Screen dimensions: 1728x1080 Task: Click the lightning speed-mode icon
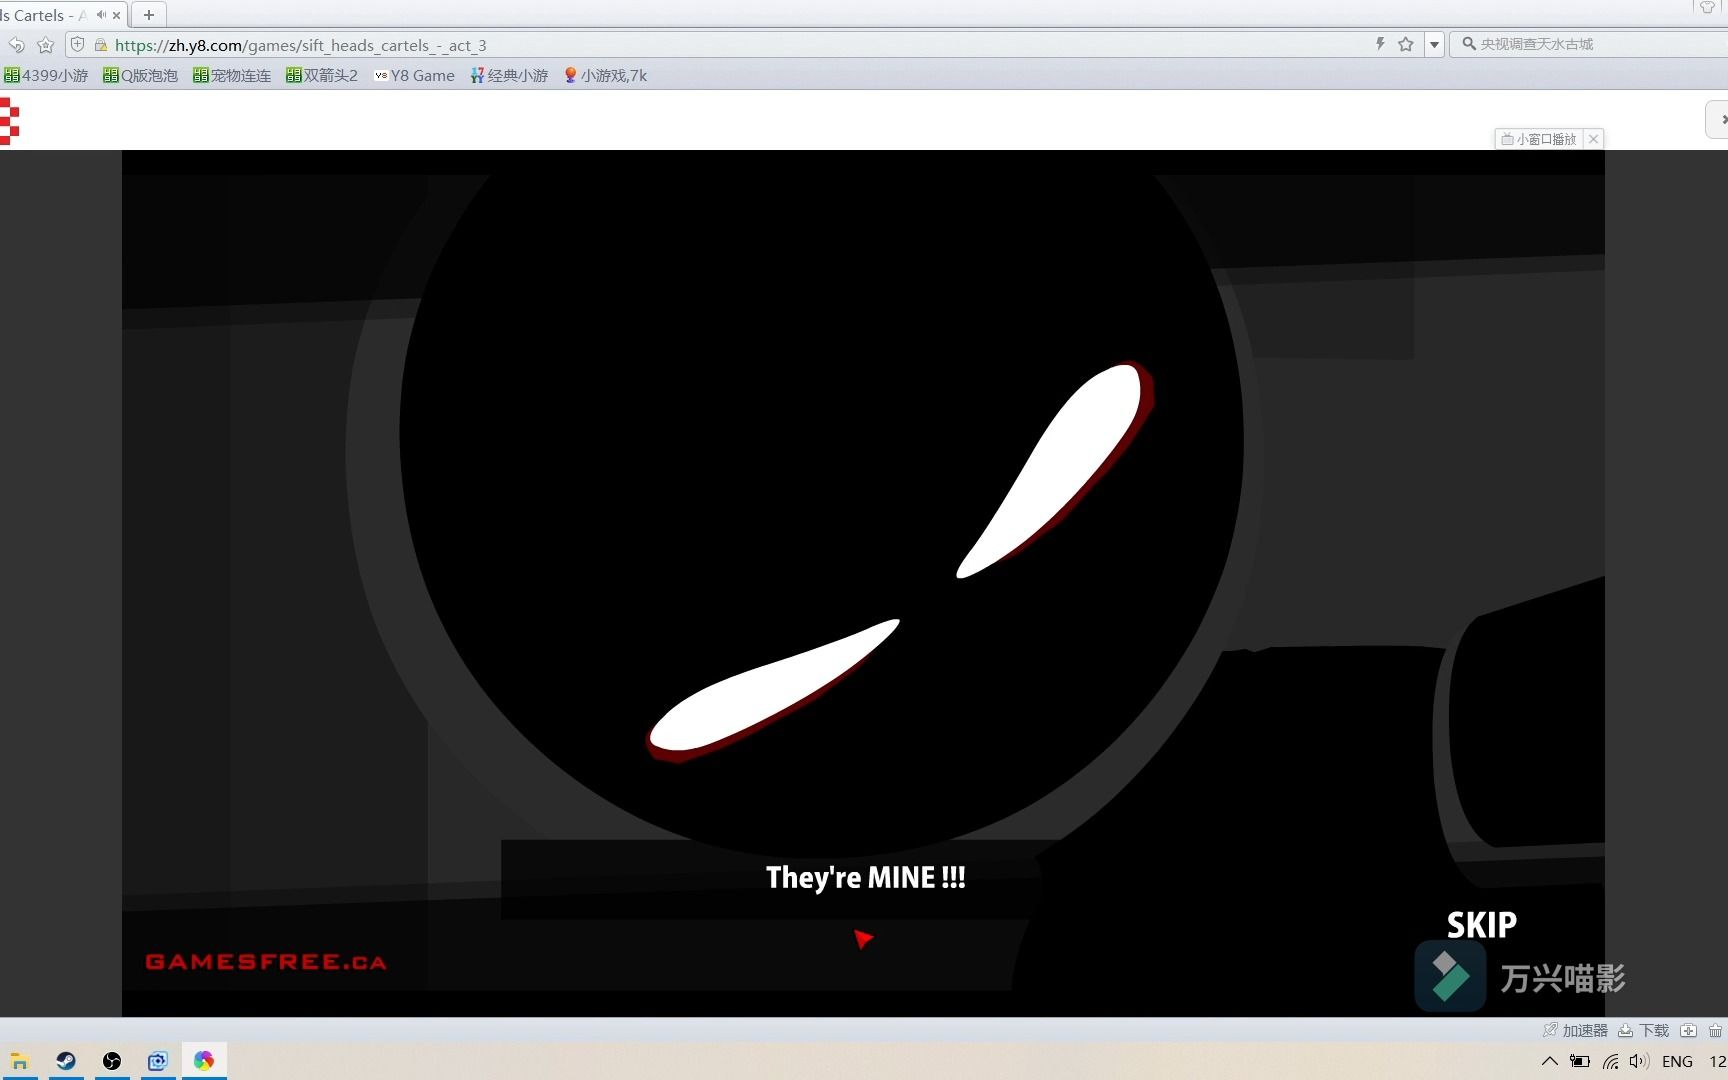[1380, 44]
